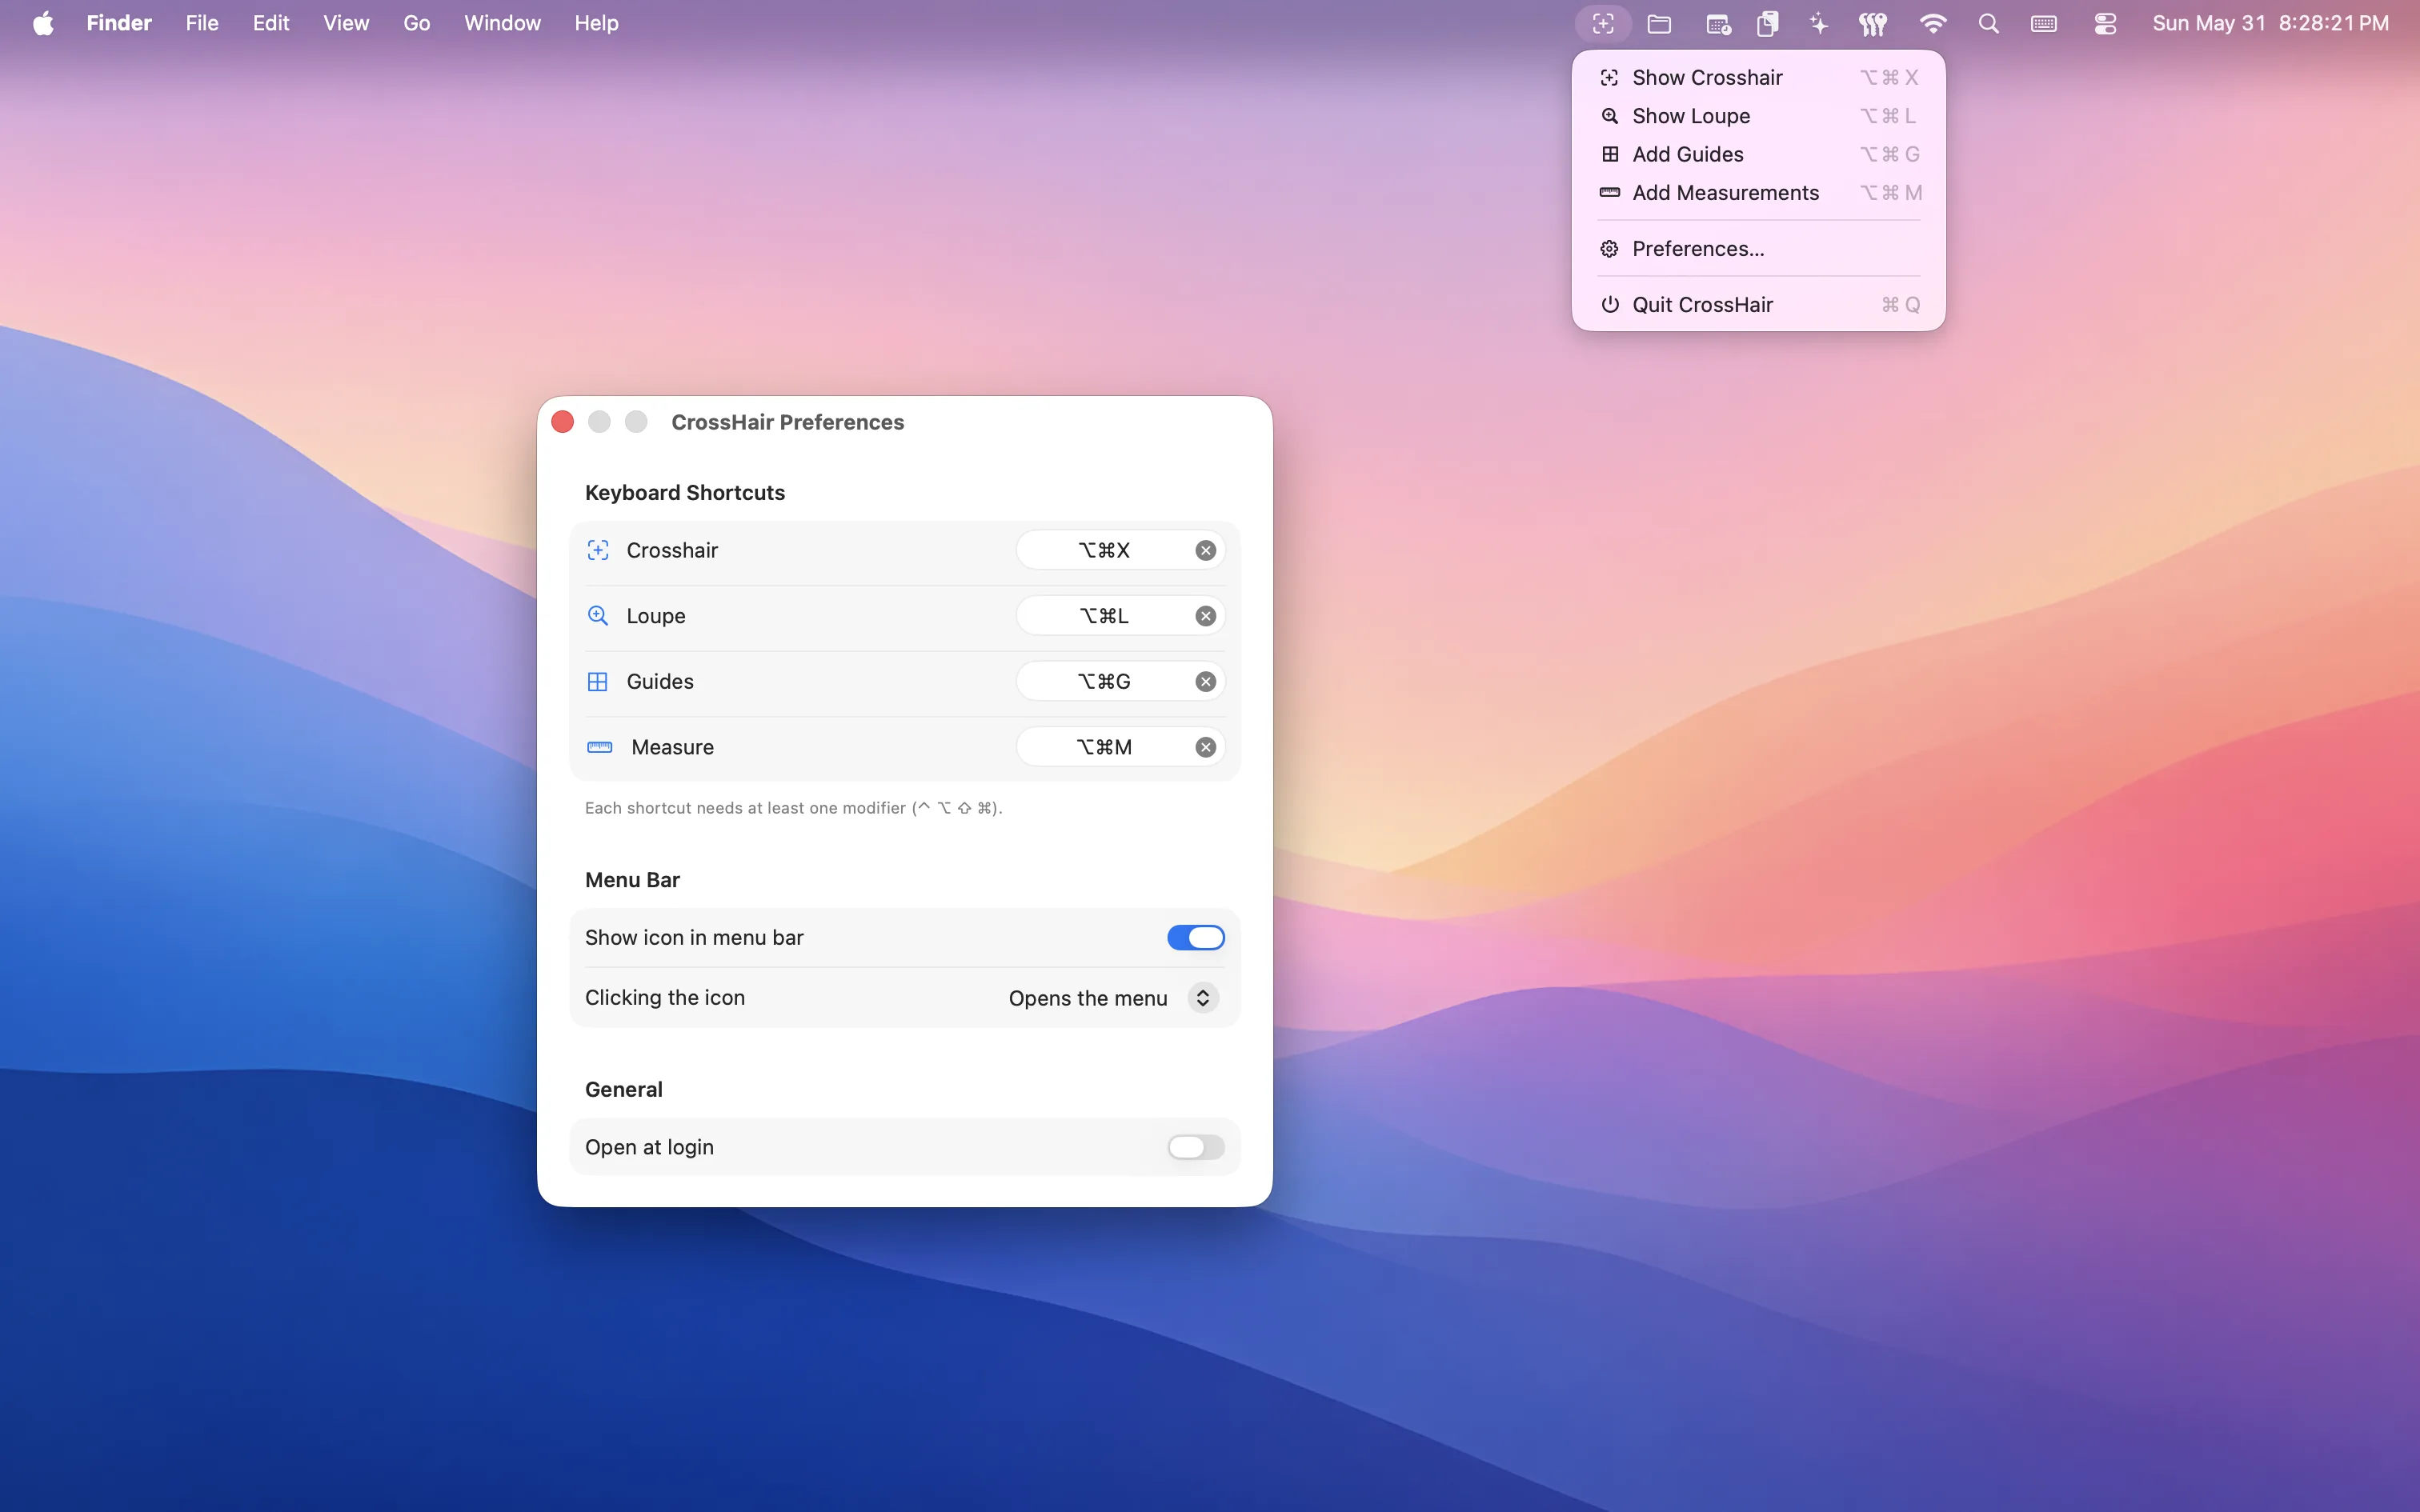Open the File menu
Viewport: 2420px width, 1512px height.
click(x=202, y=23)
